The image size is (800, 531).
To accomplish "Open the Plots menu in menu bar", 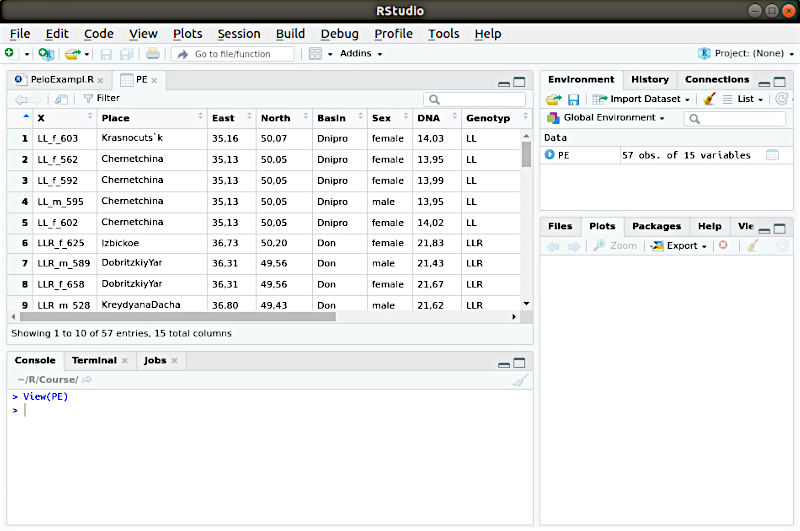I will [187, 33].
